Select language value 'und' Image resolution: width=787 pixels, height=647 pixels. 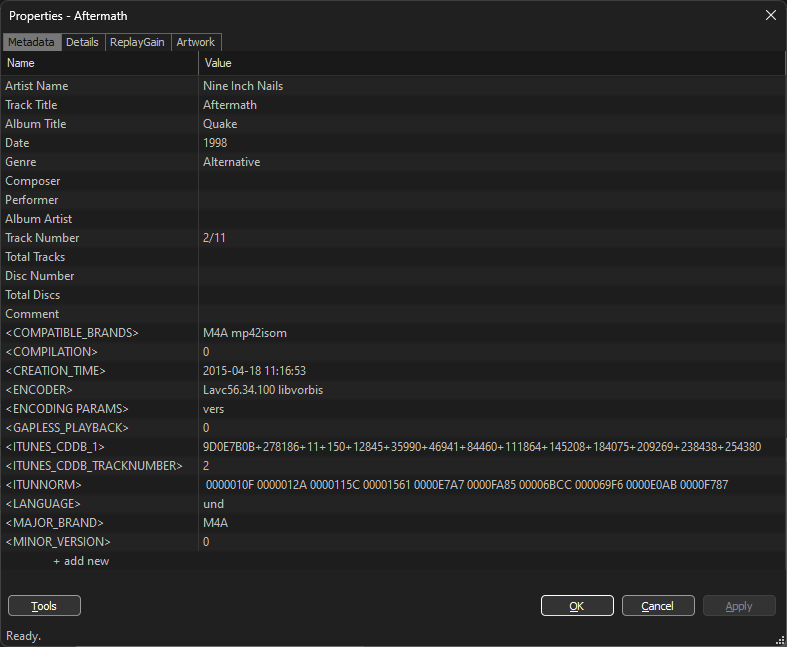tap(213, 504)
